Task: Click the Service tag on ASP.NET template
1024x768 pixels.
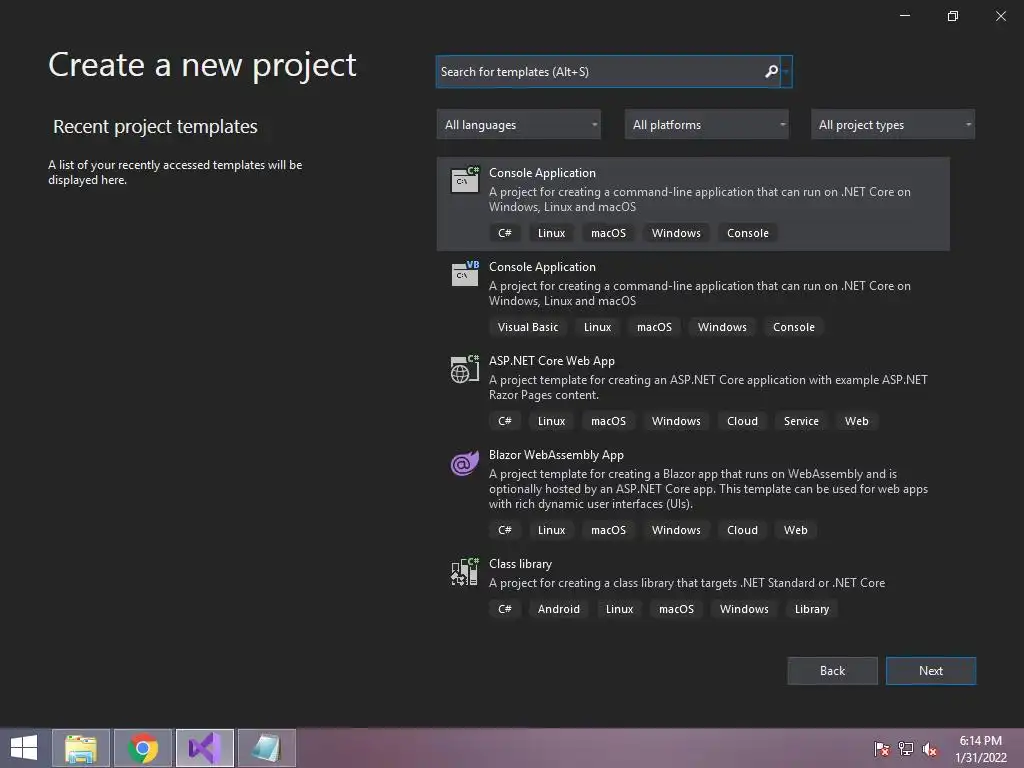Action: tap(801, 421)
